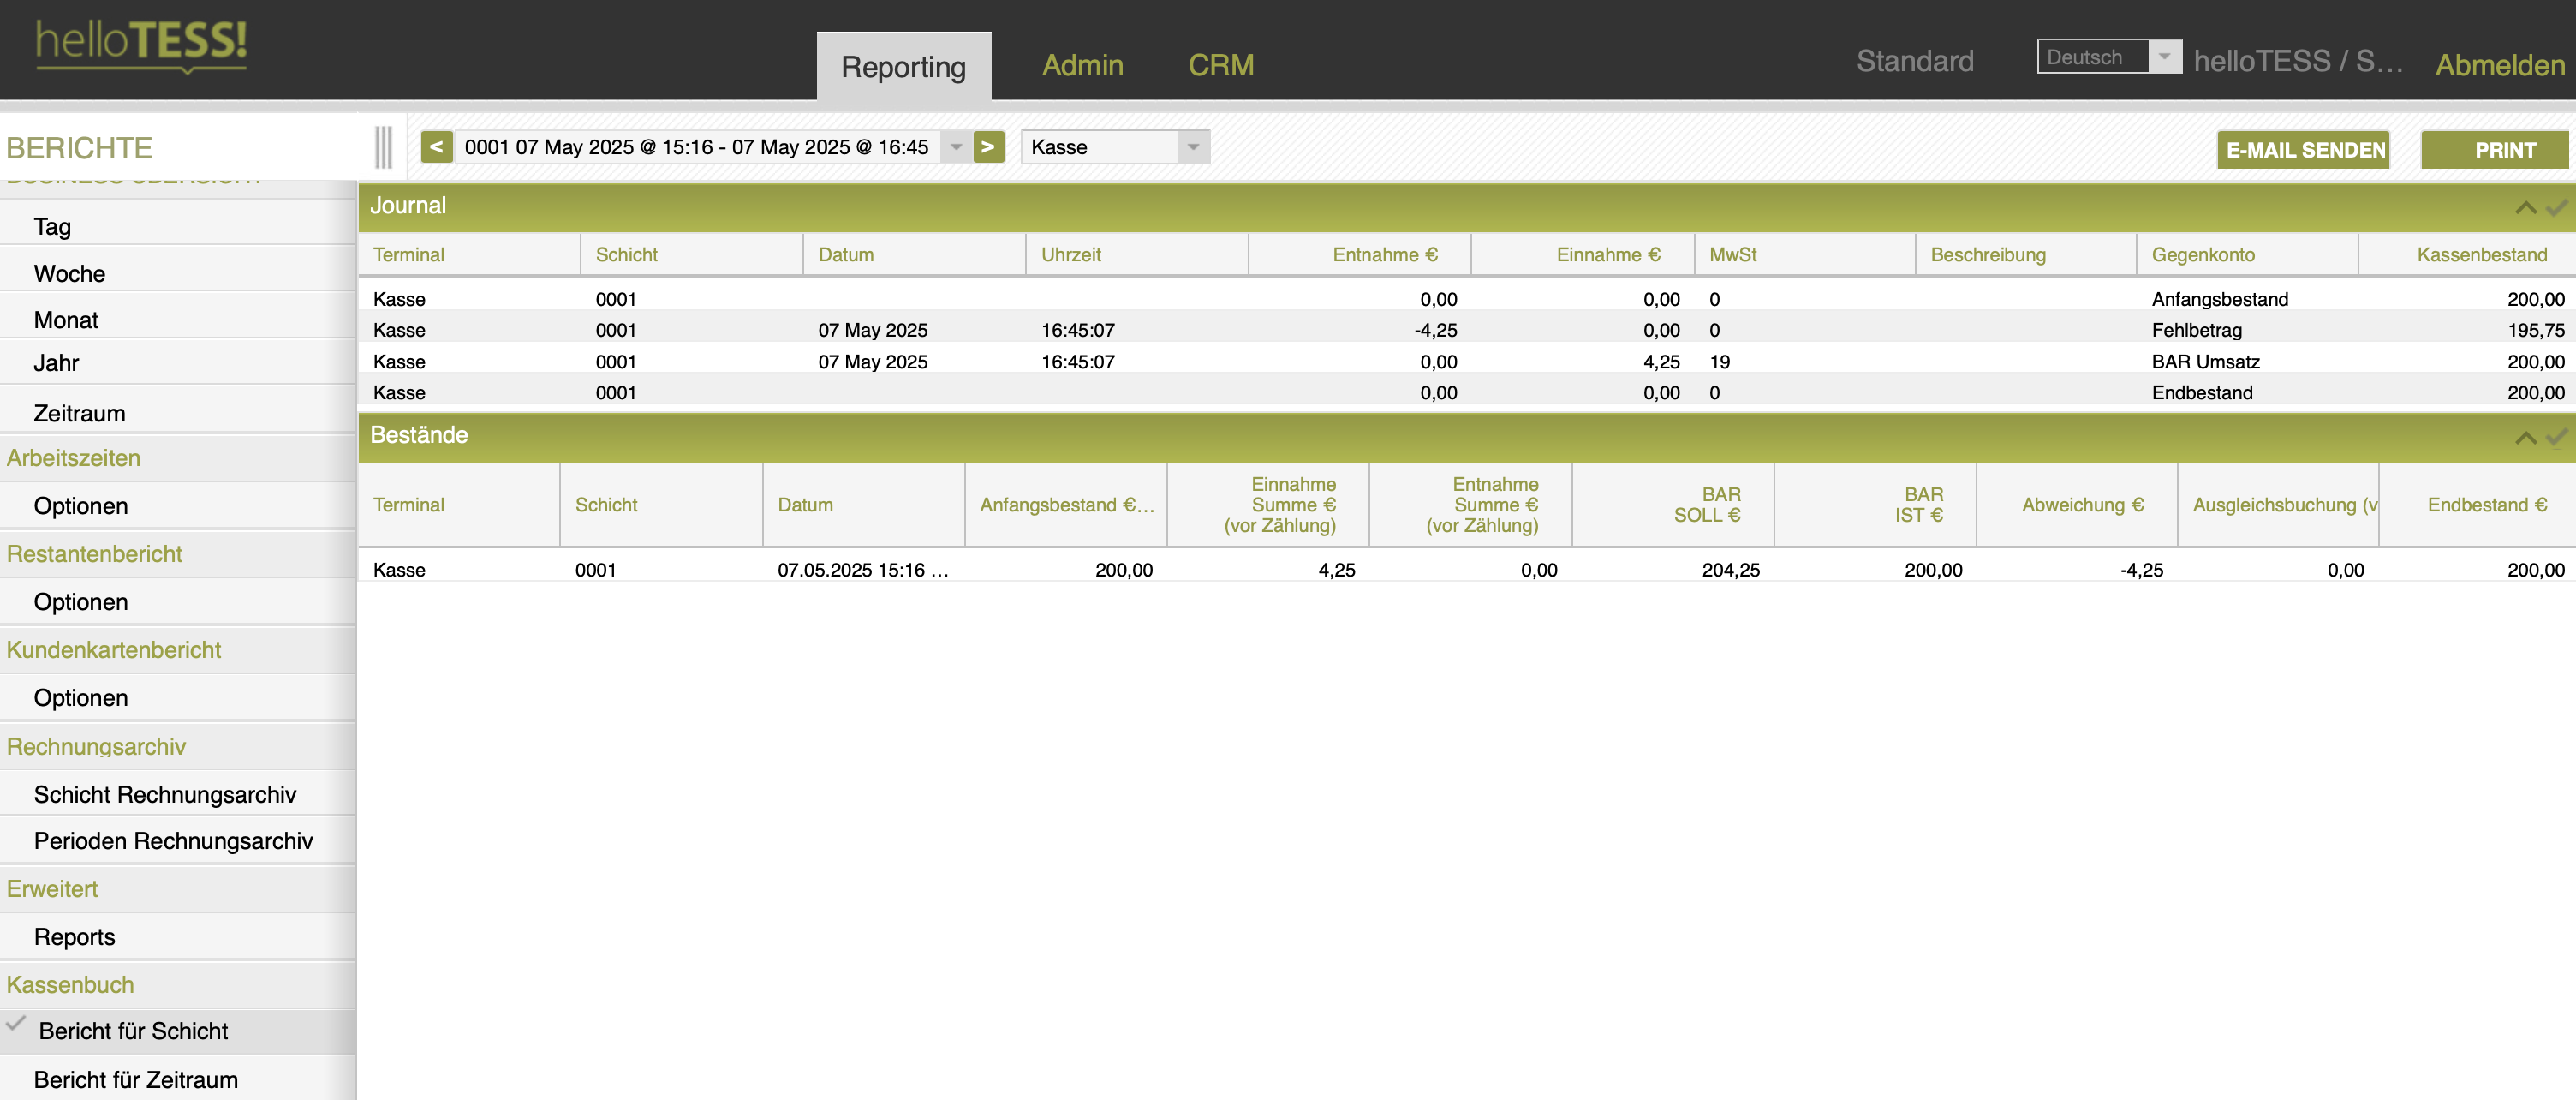Select Bericht für Schicht
Viewport: 2576px width, 1100px height.
click(x=178, y=1031)
